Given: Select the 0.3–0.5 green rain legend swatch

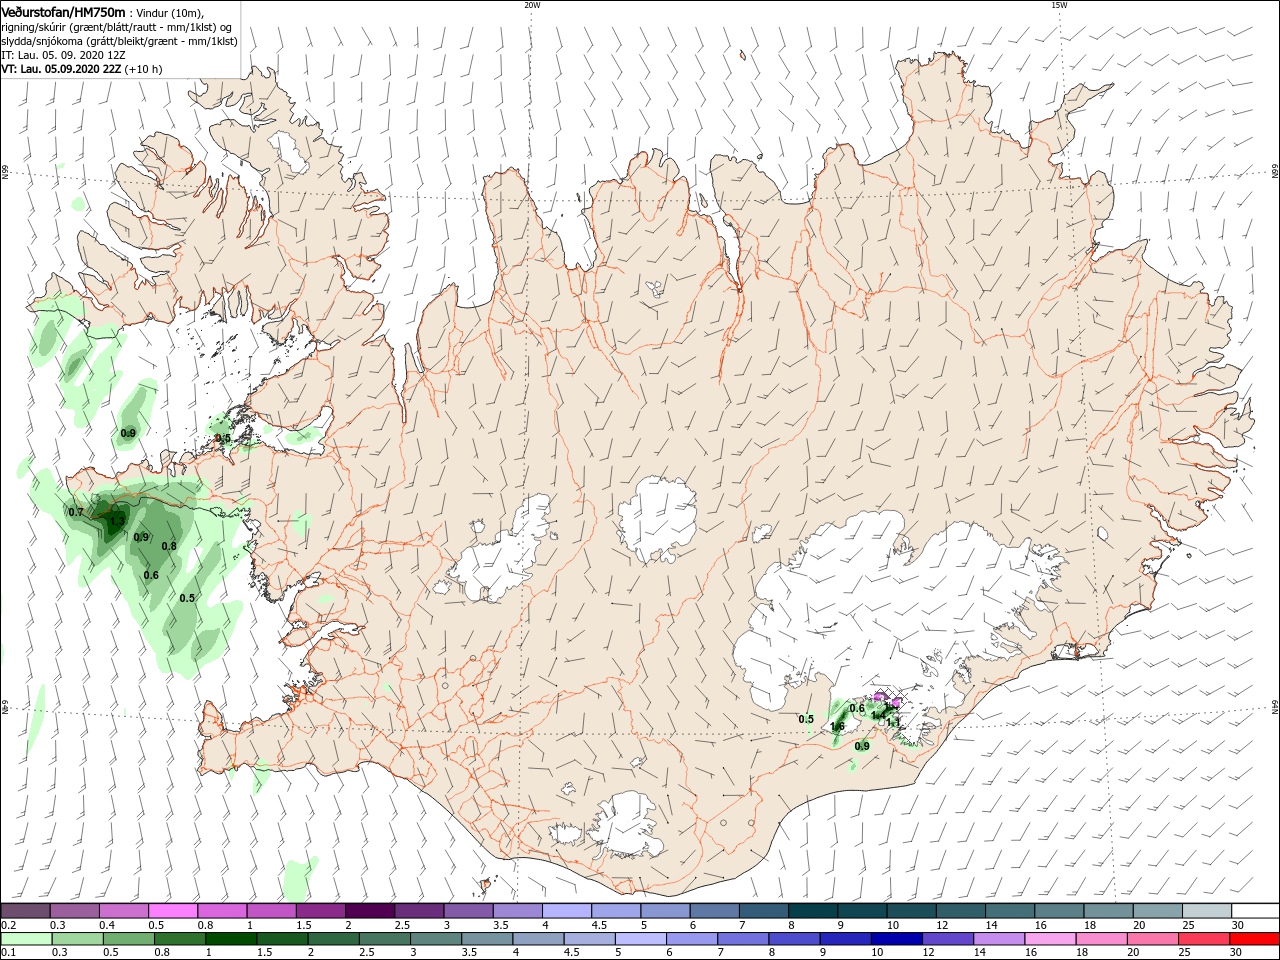Looking at the screenshot, I should (76, 939).
